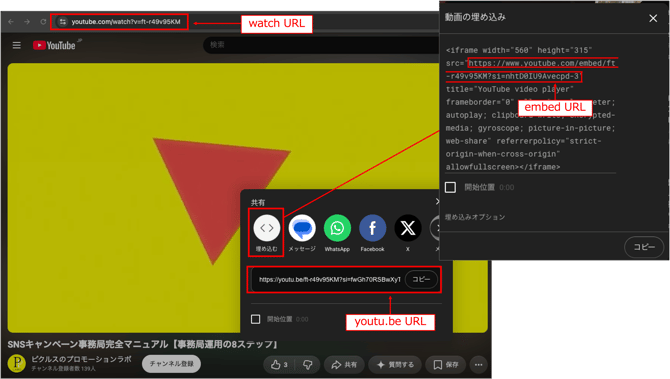Copy embed code with コピー button
Screen dimensions: 670x379
coord(644,247)
